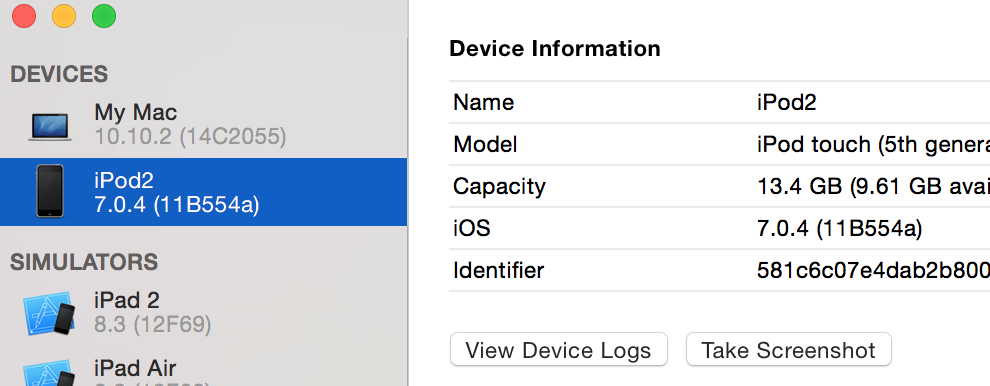Click the Take Screenshot button
The image size is (990, 386).
tap(789, 349)
